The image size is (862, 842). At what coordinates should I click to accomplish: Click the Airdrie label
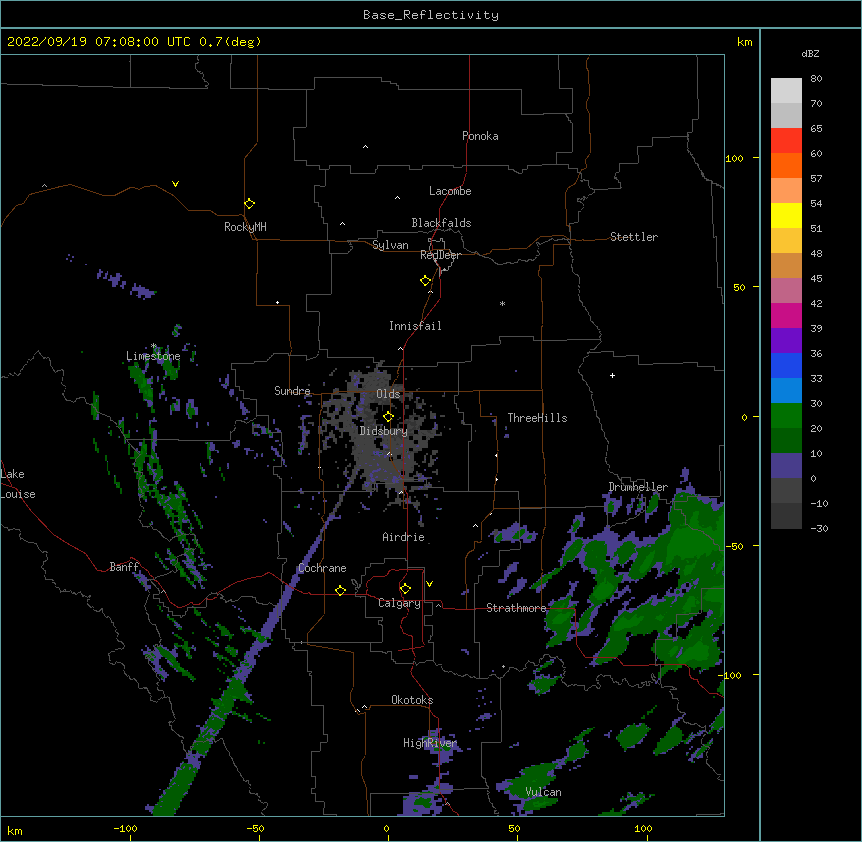(404, 537)
